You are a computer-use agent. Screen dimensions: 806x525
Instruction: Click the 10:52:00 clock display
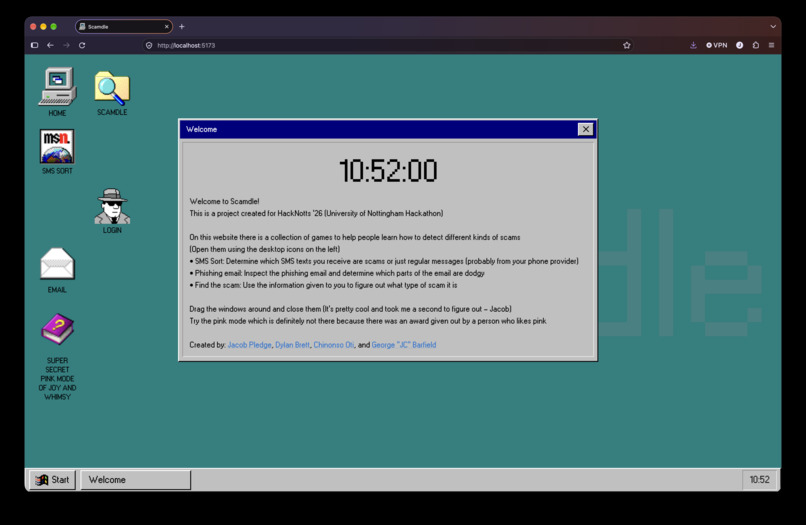388,171
